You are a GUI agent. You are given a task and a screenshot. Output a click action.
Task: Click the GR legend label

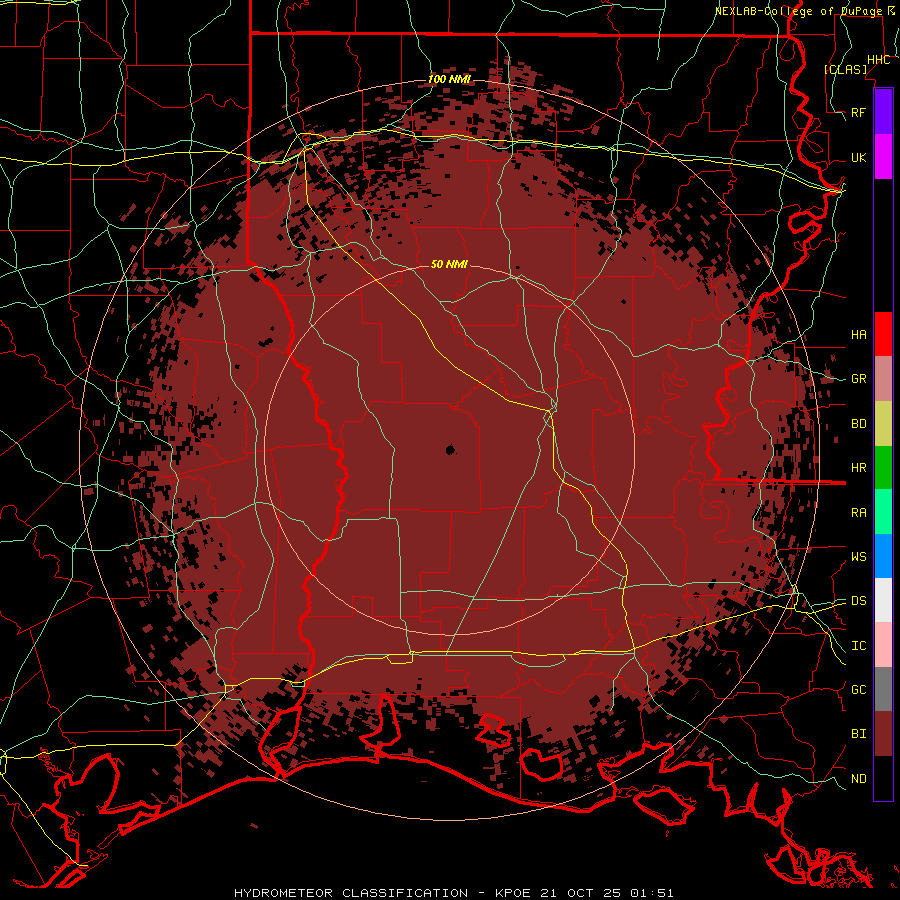tap(858, 379)
